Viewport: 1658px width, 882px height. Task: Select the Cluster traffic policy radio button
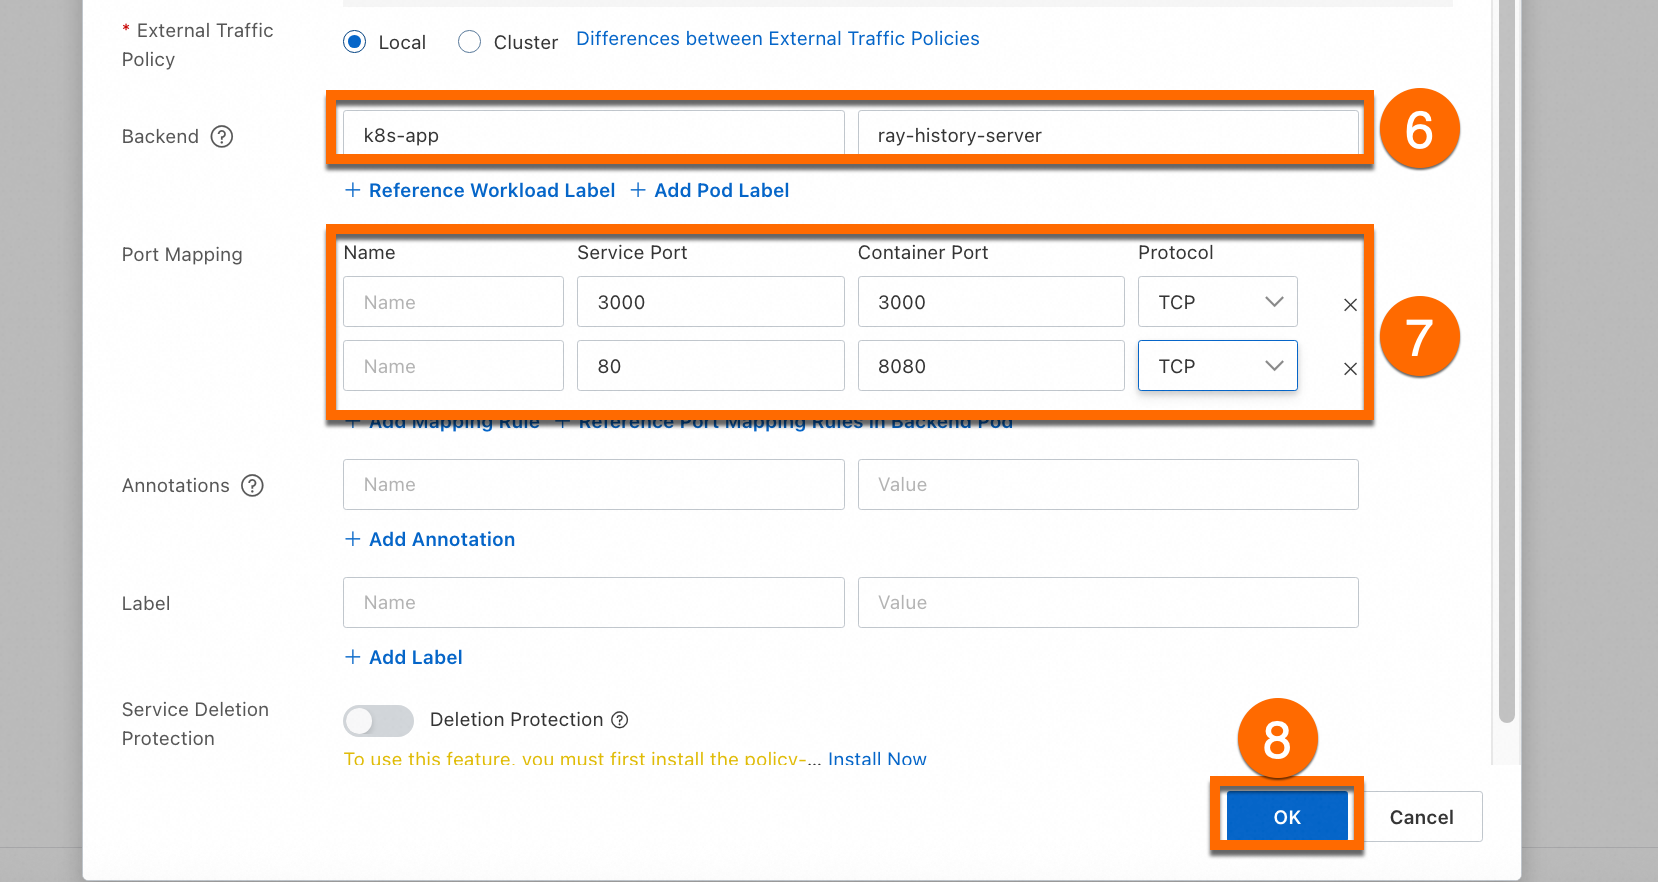[x=469, y=42]
